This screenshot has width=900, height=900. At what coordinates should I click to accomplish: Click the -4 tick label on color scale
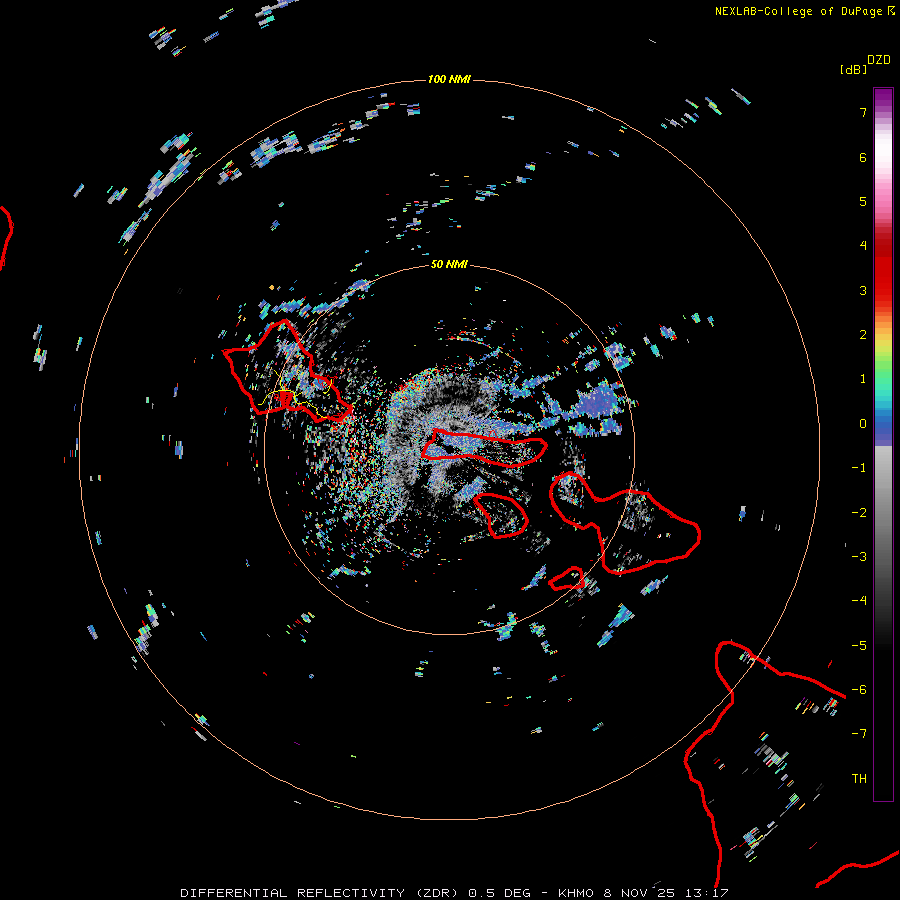[x=859, y=601]
